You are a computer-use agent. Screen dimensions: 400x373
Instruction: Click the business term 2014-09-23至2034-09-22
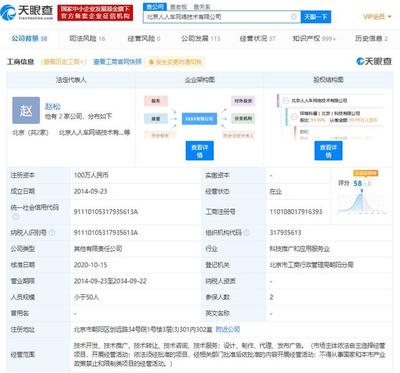[110, 281]
